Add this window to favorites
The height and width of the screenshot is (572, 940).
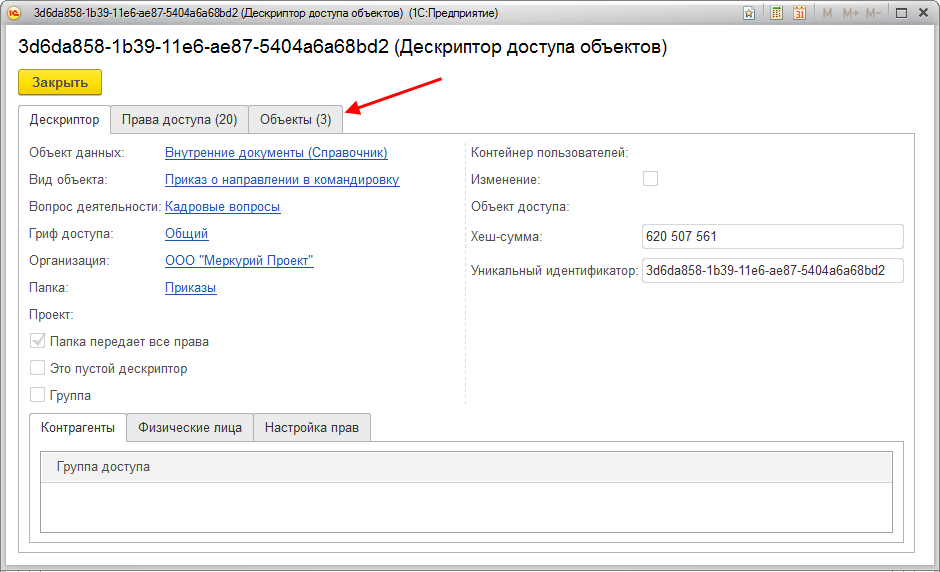click(749, 13)
